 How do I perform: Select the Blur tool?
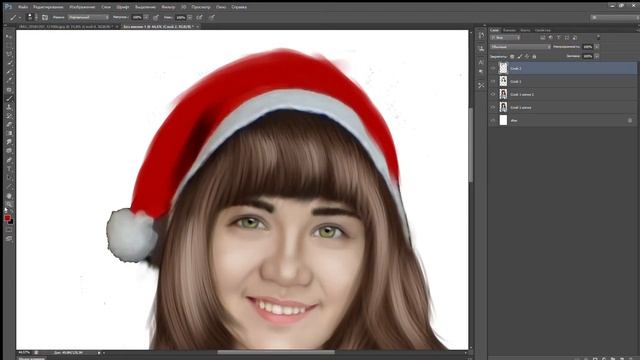[x=9, y=142]
